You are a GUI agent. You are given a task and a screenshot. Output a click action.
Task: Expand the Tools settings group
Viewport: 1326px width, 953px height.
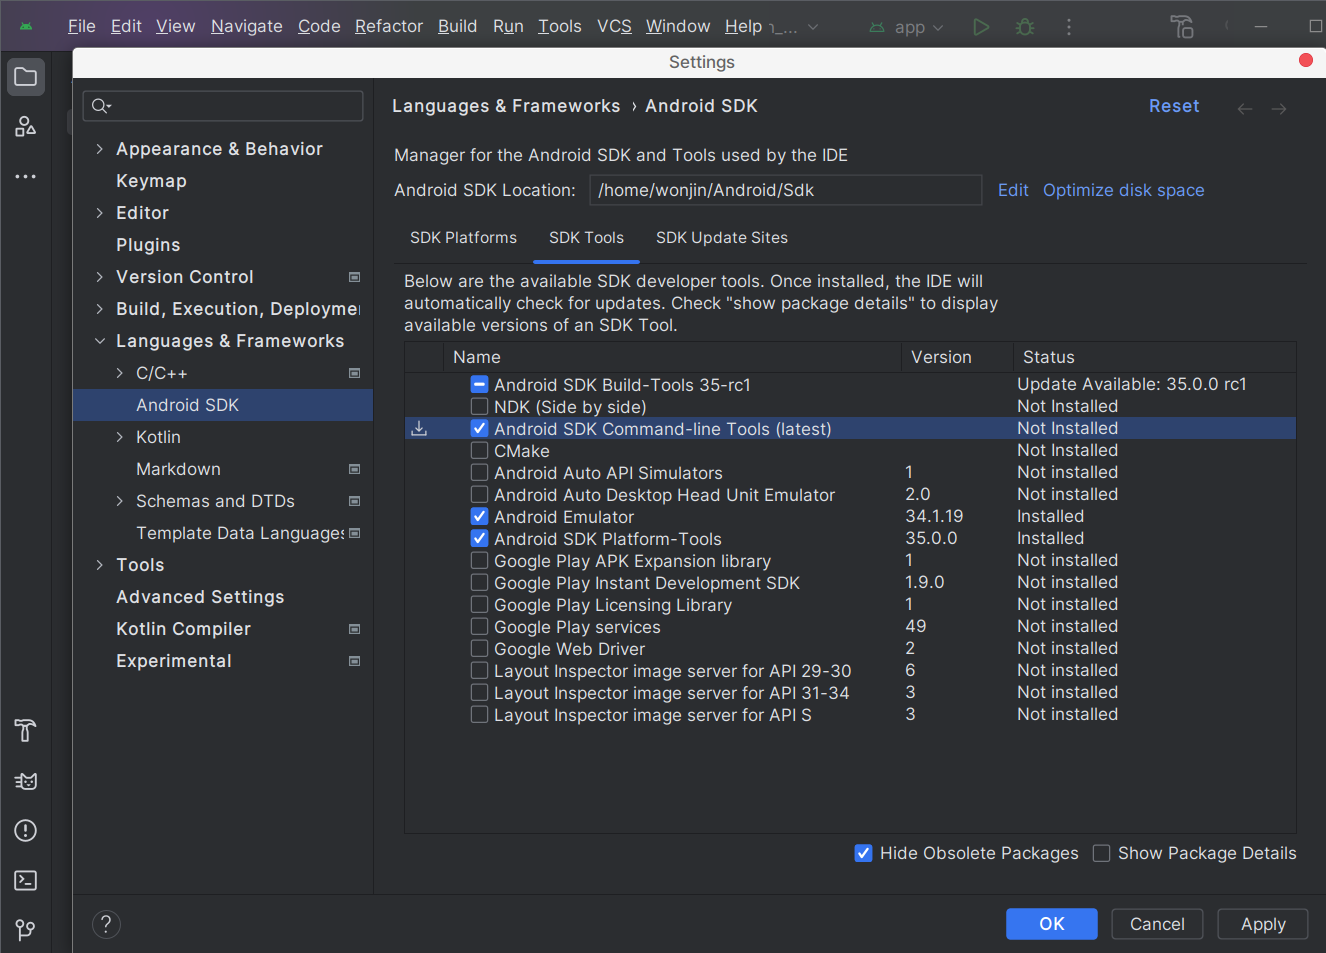(x=99, y=565)
